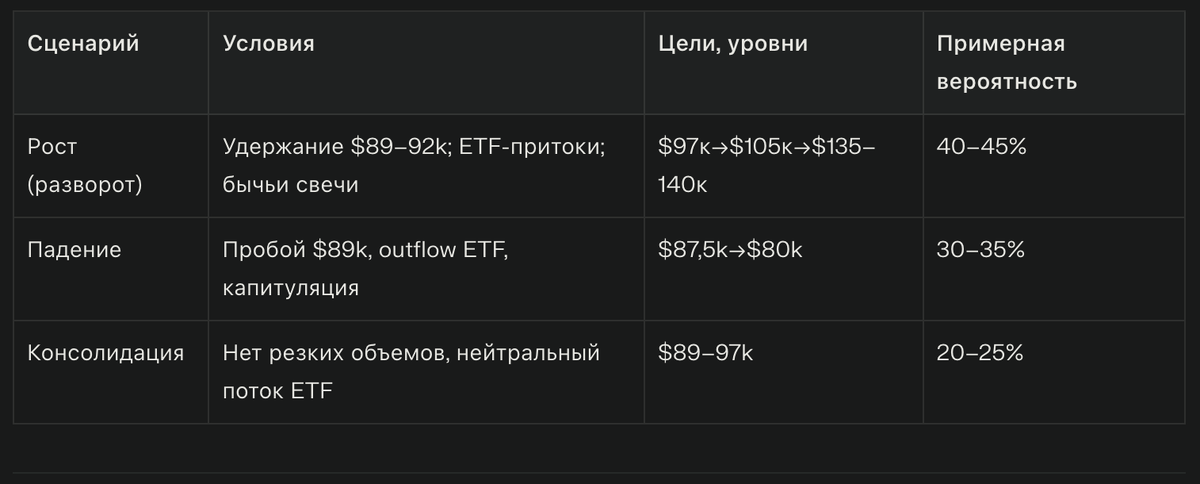Select the 20–25% probability value

pyautogui.click(x=980, y=353)
